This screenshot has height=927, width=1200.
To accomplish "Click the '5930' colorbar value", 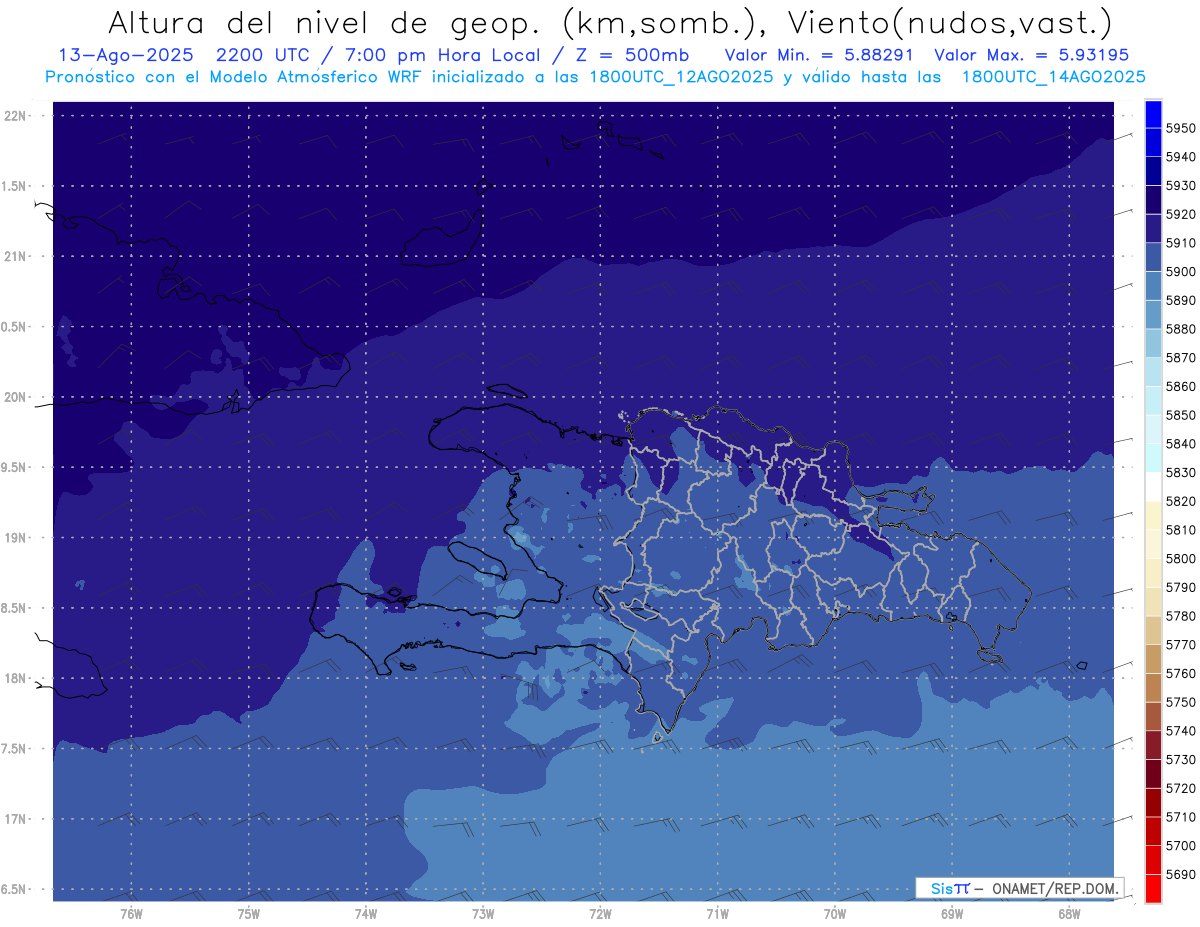I will click(x=1180, y=186).
